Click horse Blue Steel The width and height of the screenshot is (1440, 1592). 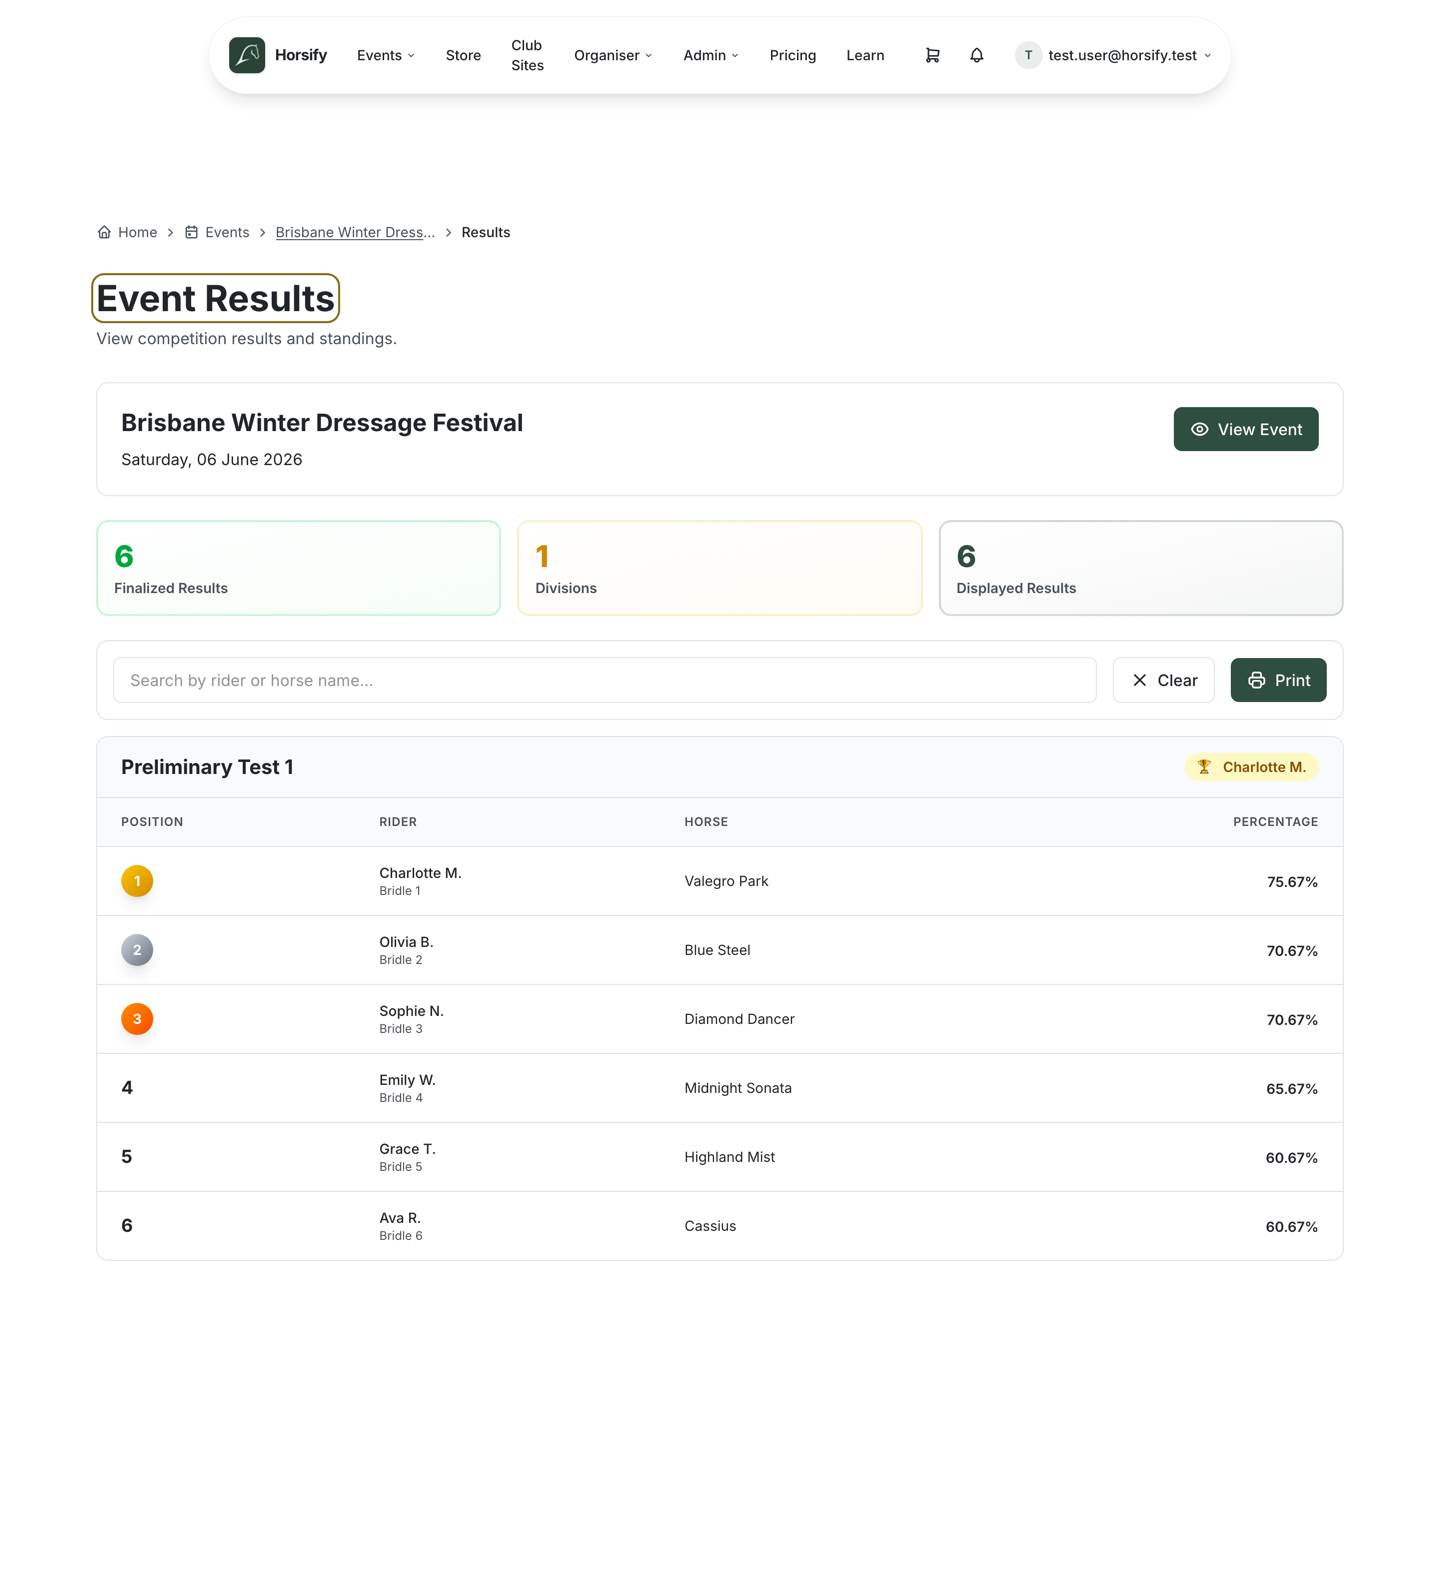click(717, 950)
